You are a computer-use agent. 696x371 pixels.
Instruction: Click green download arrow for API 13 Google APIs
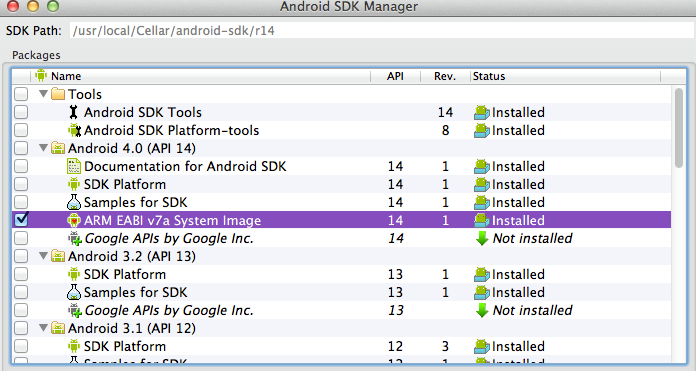point(482,311)
